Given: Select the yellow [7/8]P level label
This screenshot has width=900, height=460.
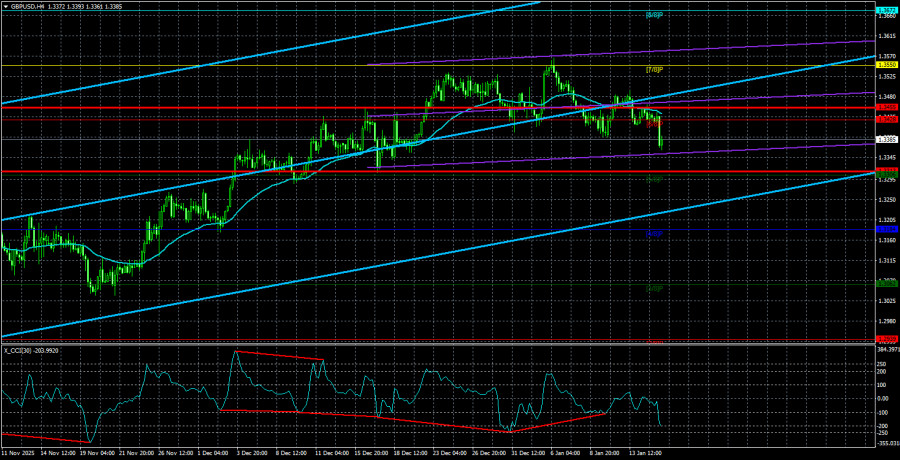Looking at the screenshot, I should coord(655,69).
